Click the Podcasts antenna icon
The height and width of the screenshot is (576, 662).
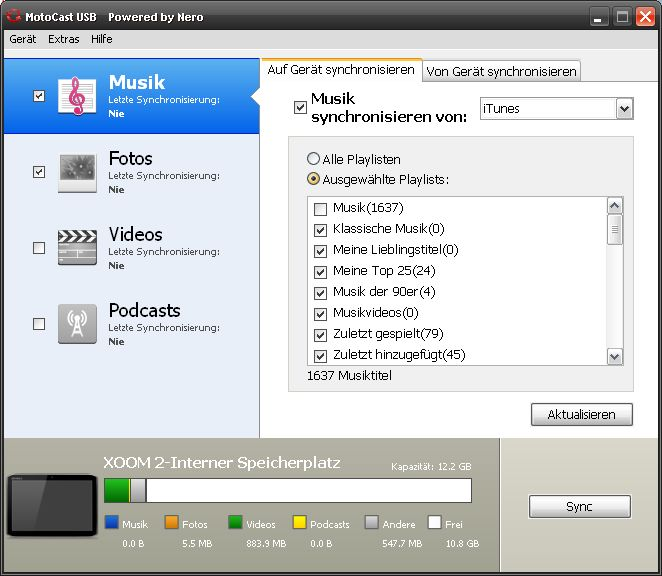(x=77, y=324)
